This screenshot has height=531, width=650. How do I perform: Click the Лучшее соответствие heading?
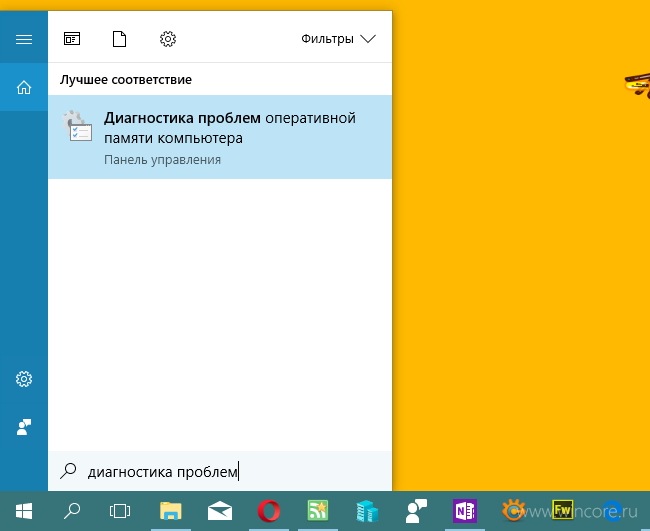coord(126,80)
